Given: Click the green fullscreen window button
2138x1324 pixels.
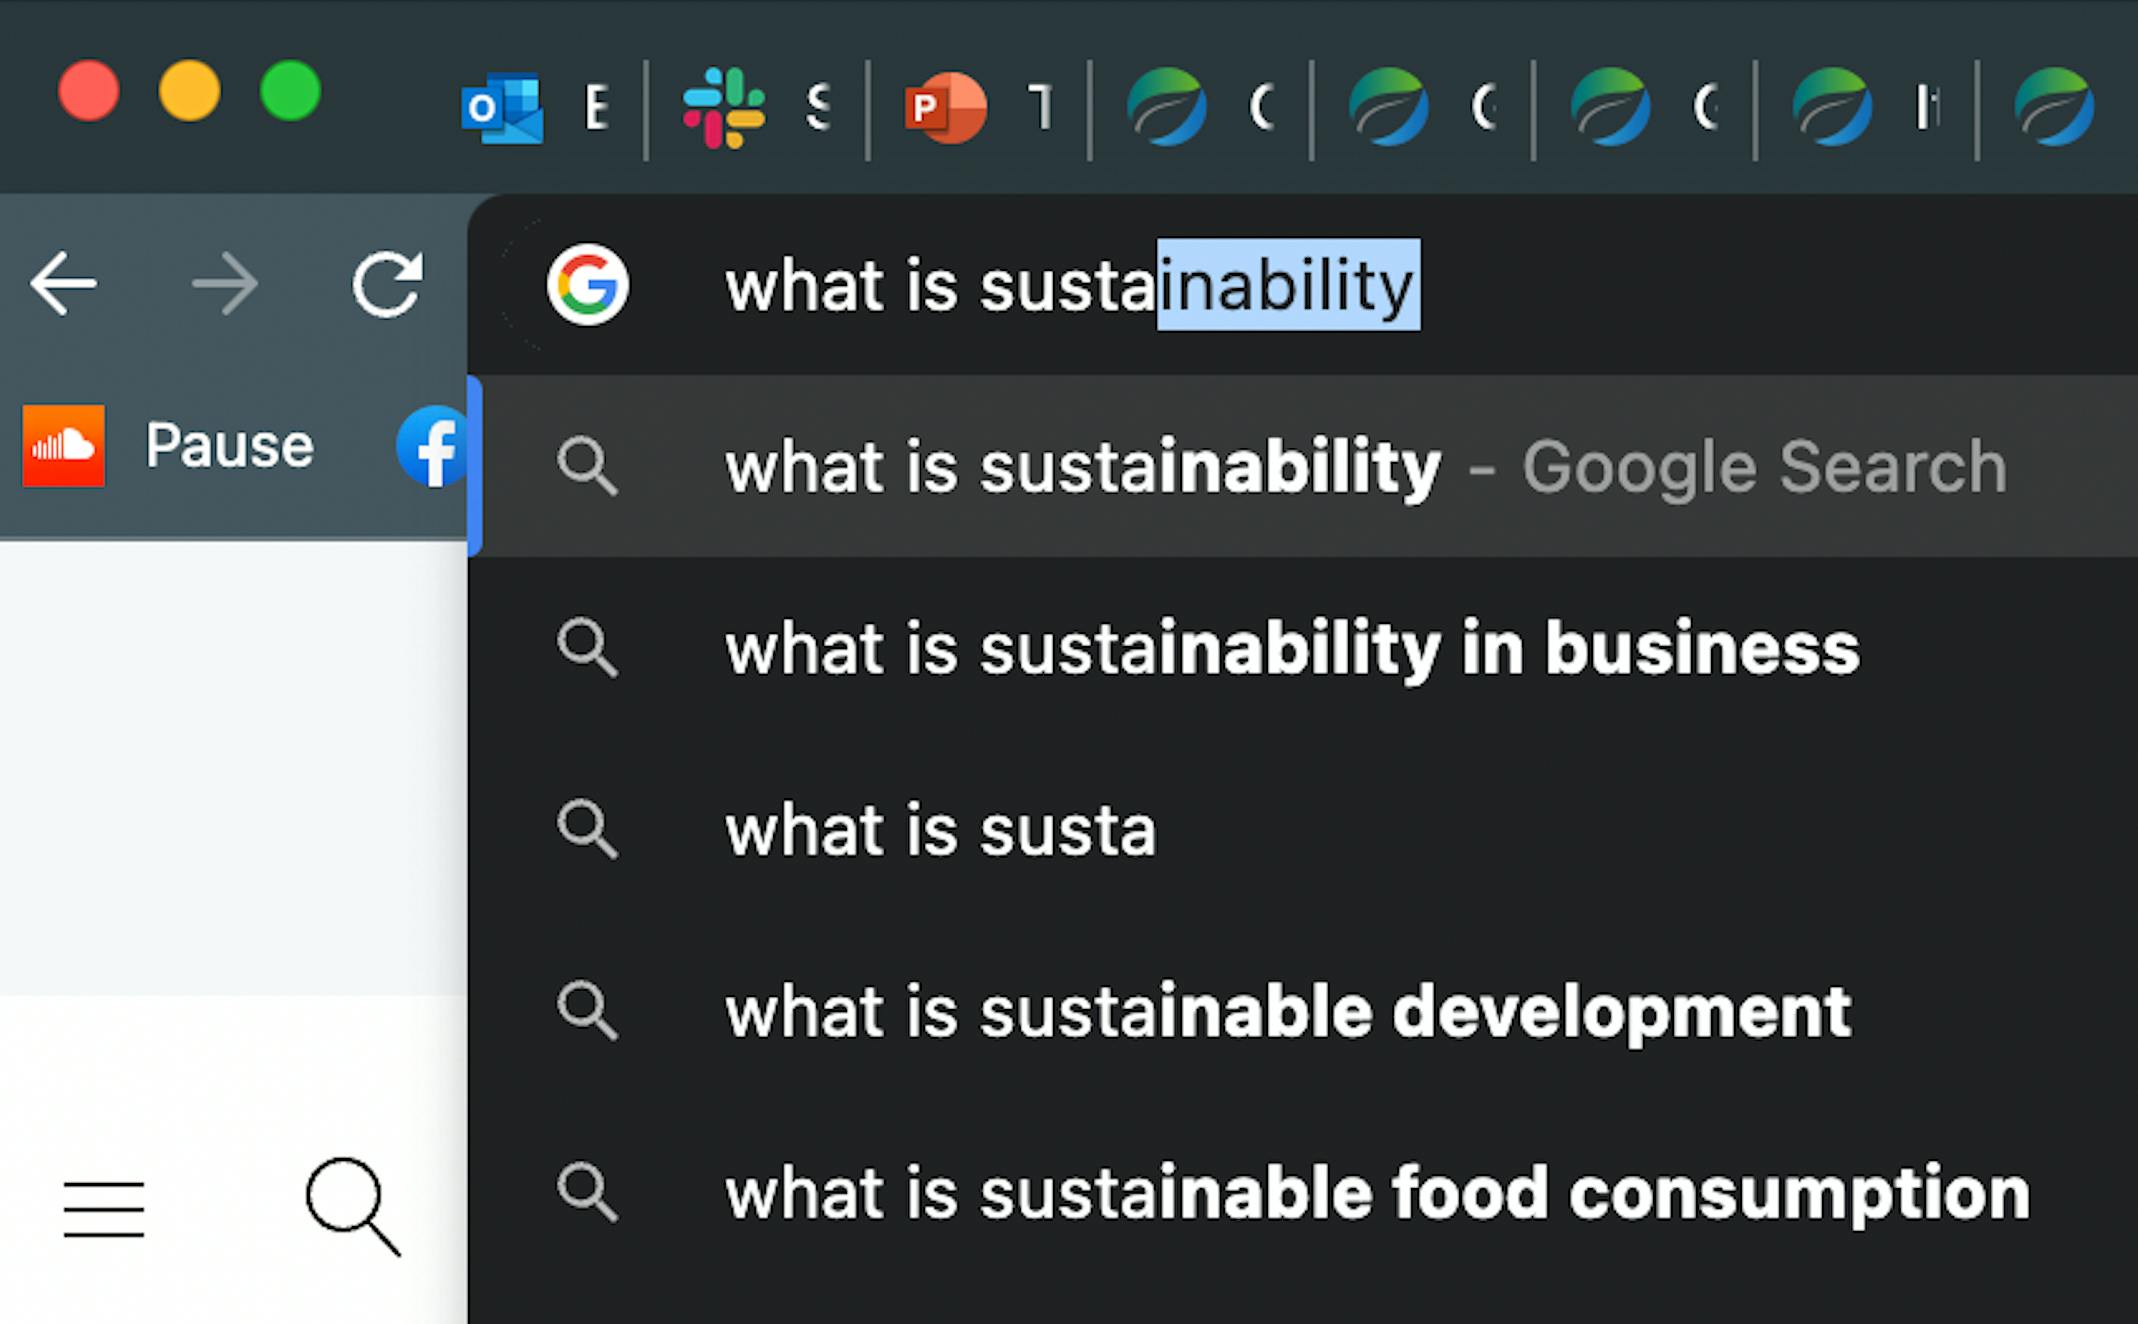Looking at the screenshot, I should tap(290, 91).
